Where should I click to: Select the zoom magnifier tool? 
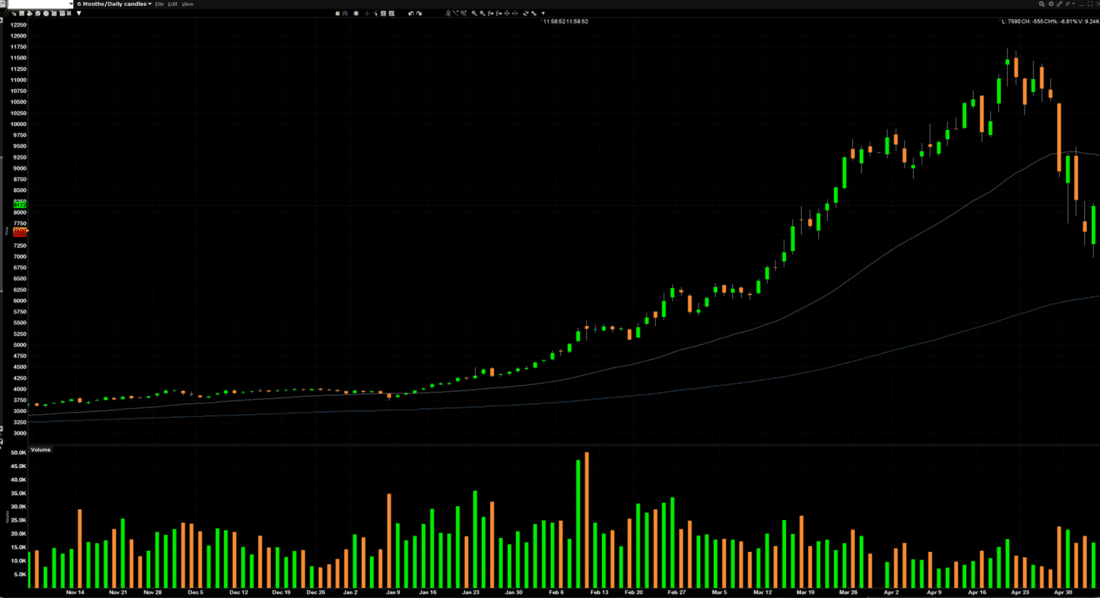tap(474, 13)
